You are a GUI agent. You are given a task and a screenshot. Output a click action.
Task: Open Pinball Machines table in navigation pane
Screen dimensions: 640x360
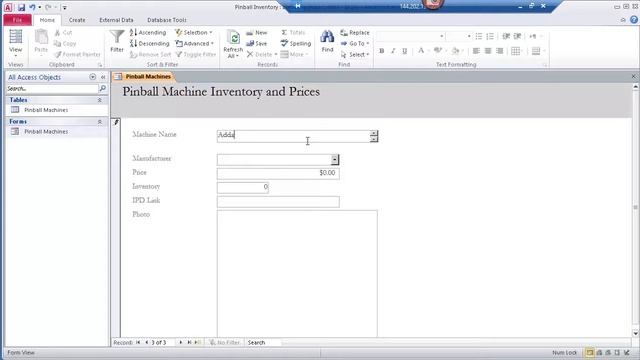(x=46, y=110)
